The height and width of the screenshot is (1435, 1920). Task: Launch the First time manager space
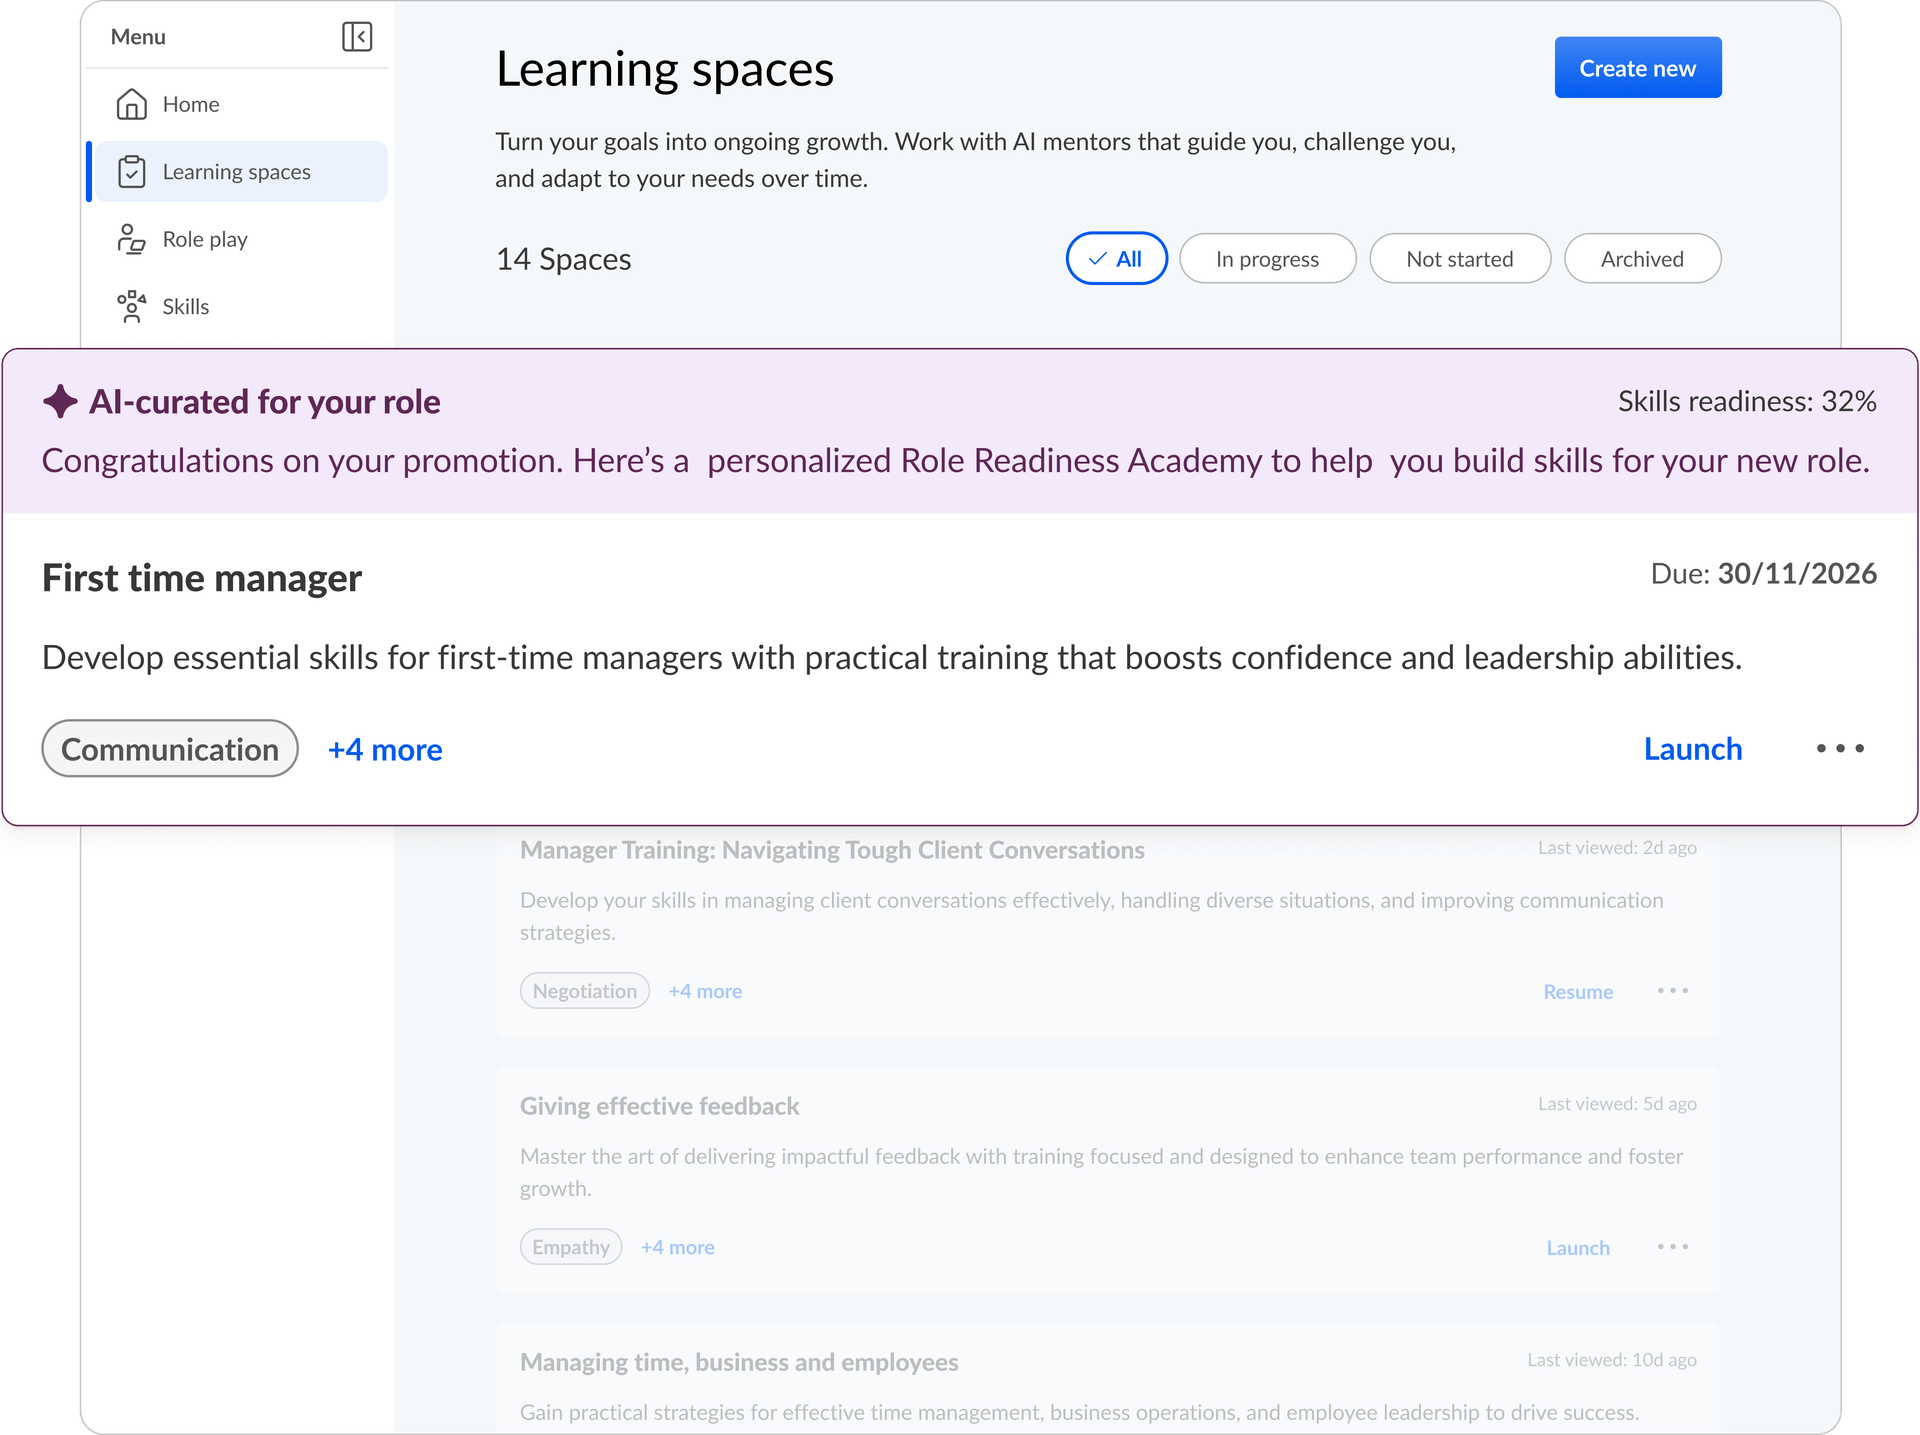click(x=1692, y=749)
